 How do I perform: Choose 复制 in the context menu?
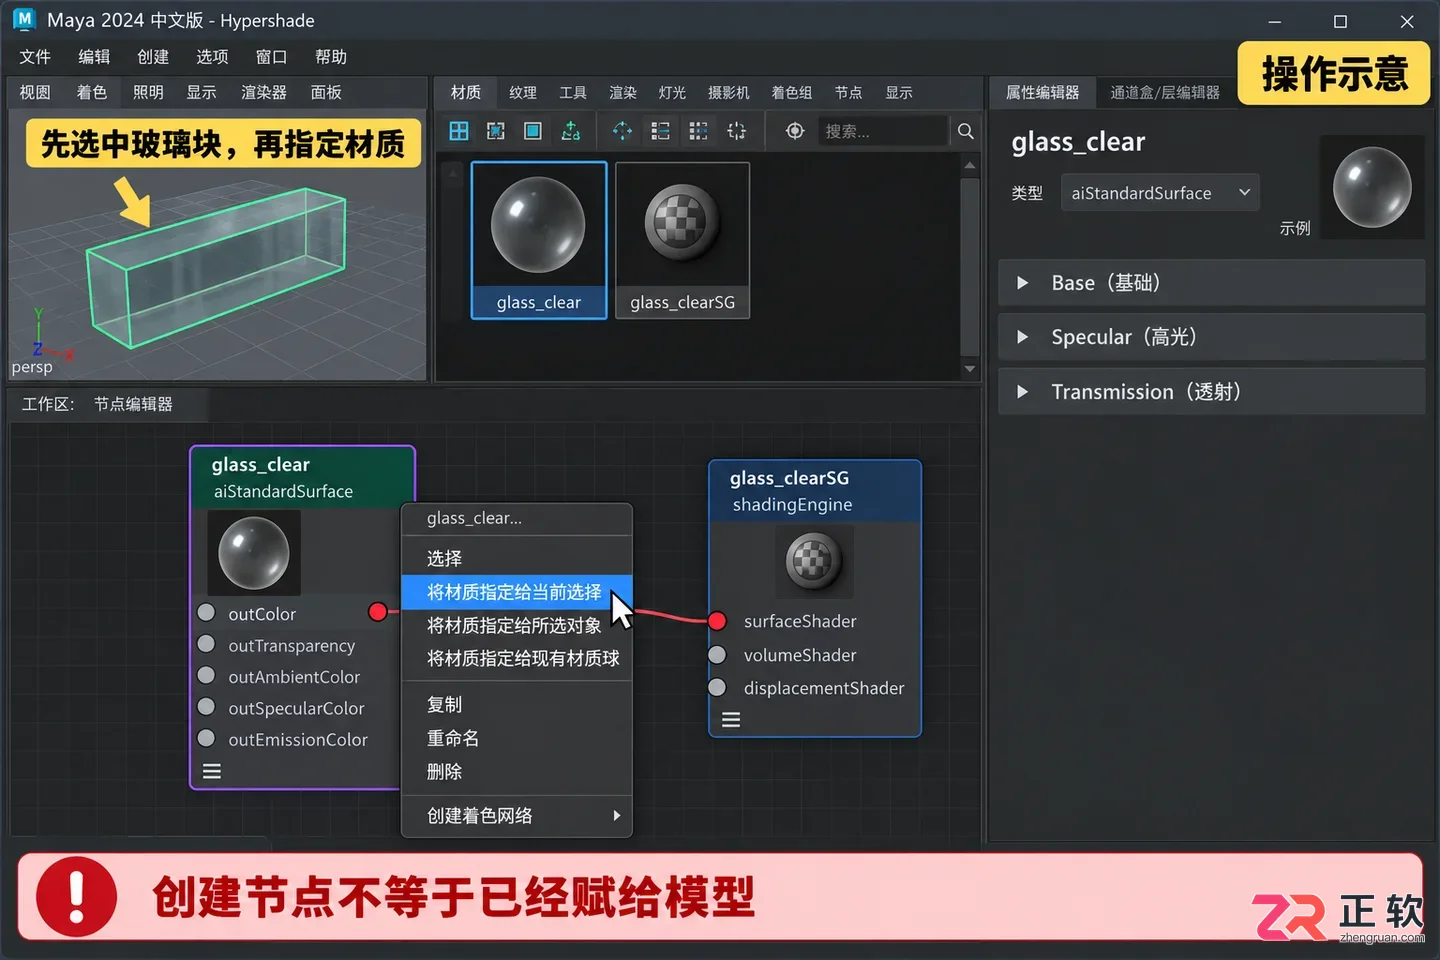(x=516, y=705)
